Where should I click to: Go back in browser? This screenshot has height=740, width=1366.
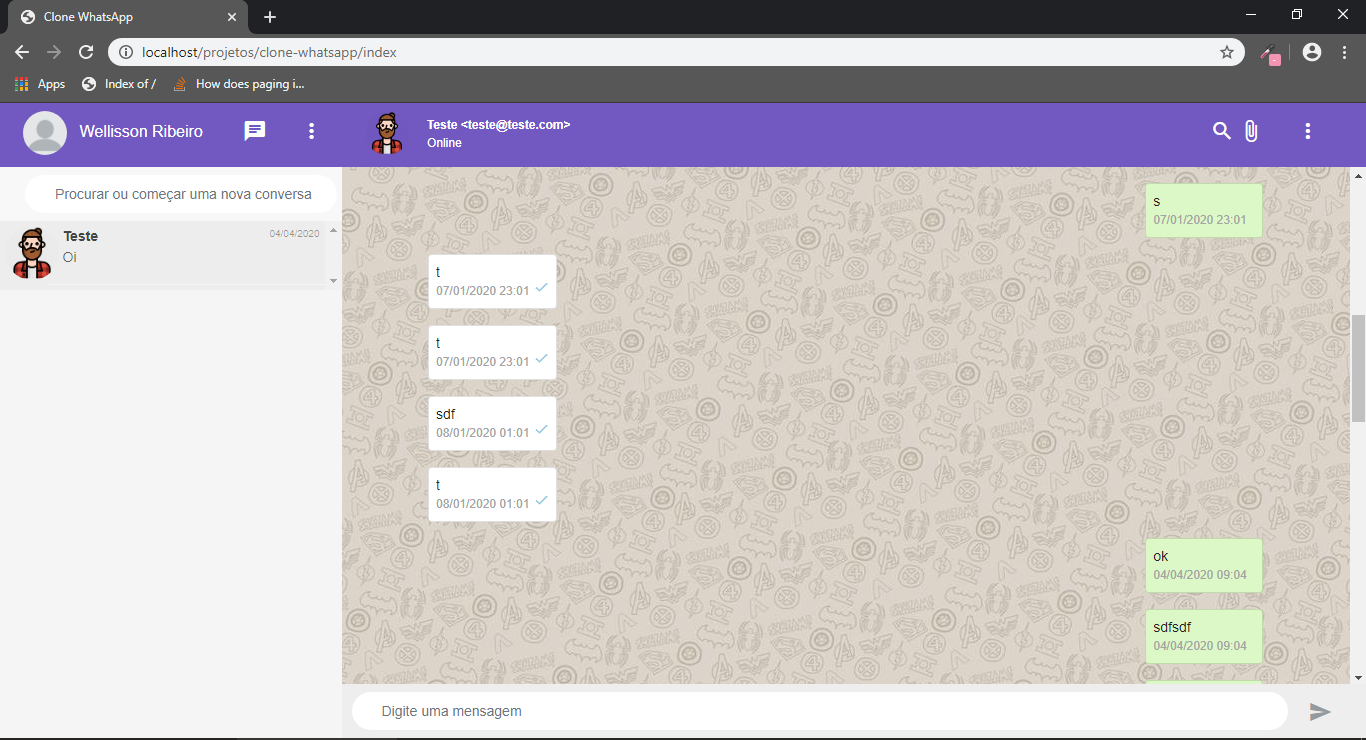coord(22,52)
